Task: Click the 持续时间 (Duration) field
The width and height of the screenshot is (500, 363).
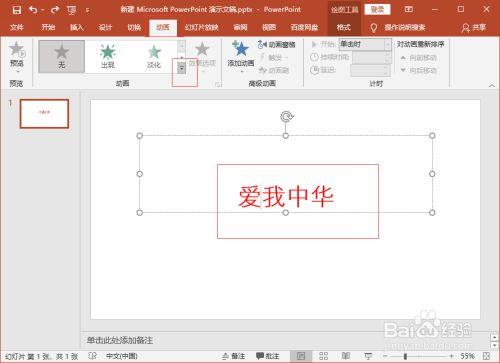Action: (372, 57)
